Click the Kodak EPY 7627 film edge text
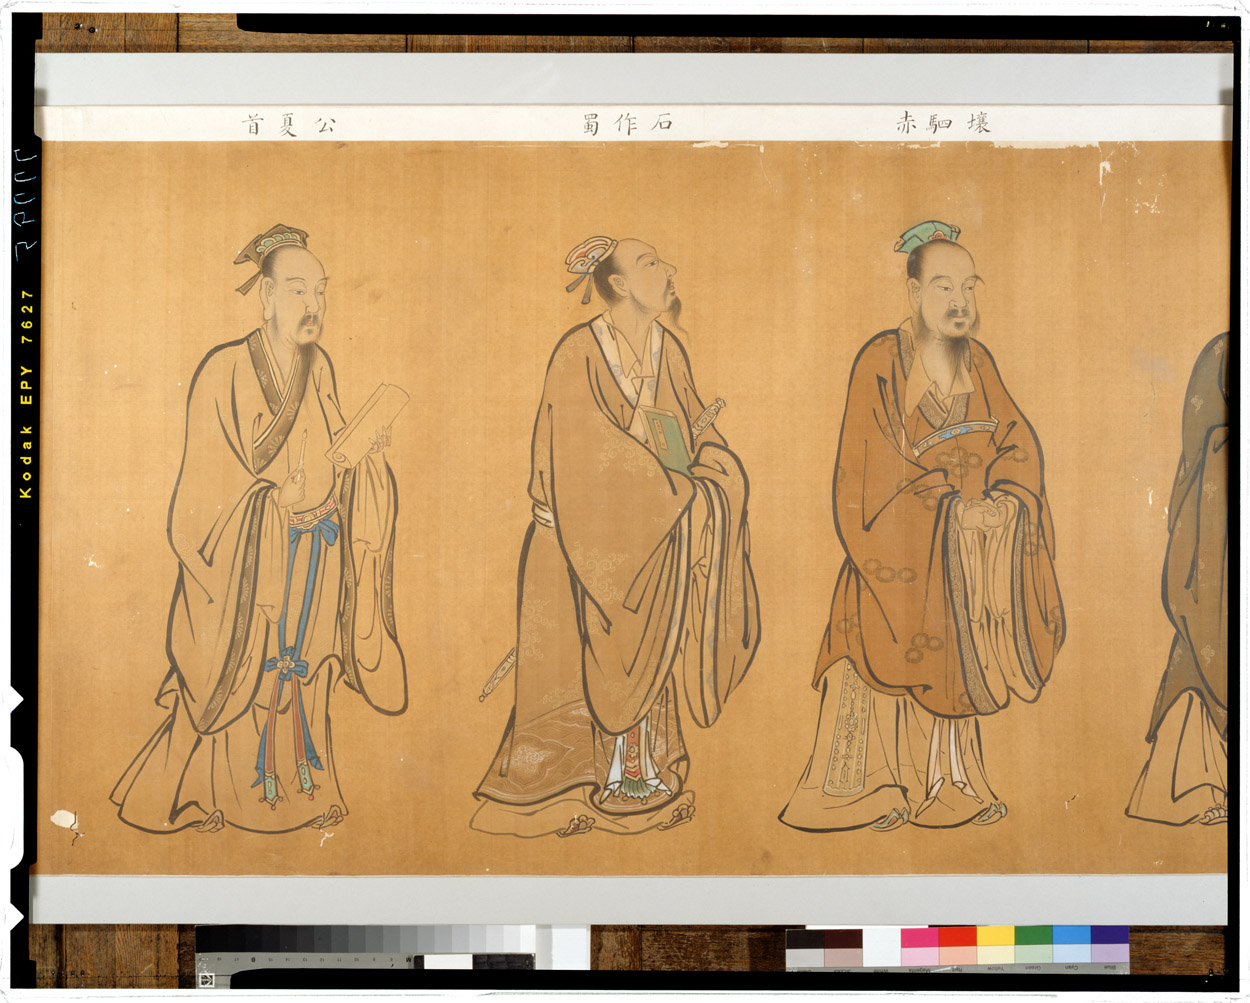The image size is (1250, 1003). [26, 394]
